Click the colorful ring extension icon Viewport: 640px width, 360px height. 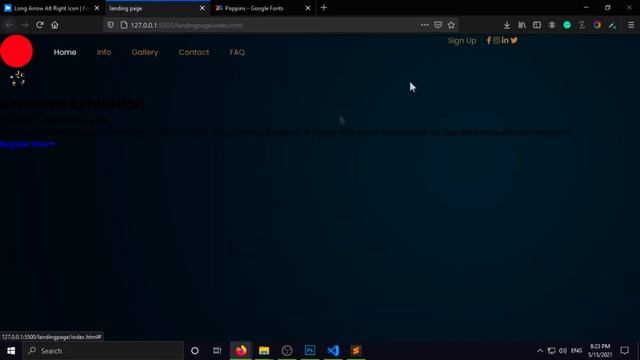pos(597,25)
